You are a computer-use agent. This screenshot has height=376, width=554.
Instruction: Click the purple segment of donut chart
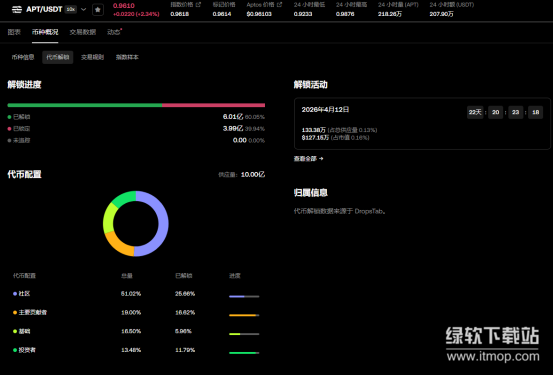[163, 224]
